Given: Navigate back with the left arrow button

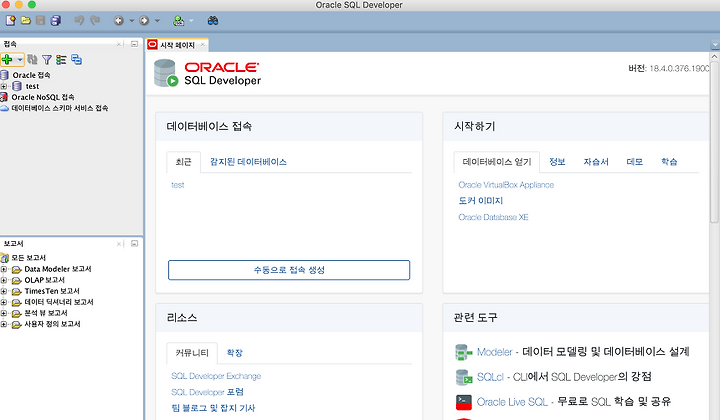Looking at the screenshot, I should (119, 20).
